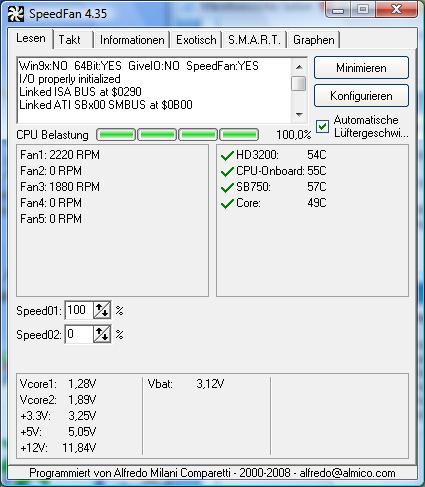
Task: Click the 100,0% CPU load value
Action: click(x=293, y=135)
